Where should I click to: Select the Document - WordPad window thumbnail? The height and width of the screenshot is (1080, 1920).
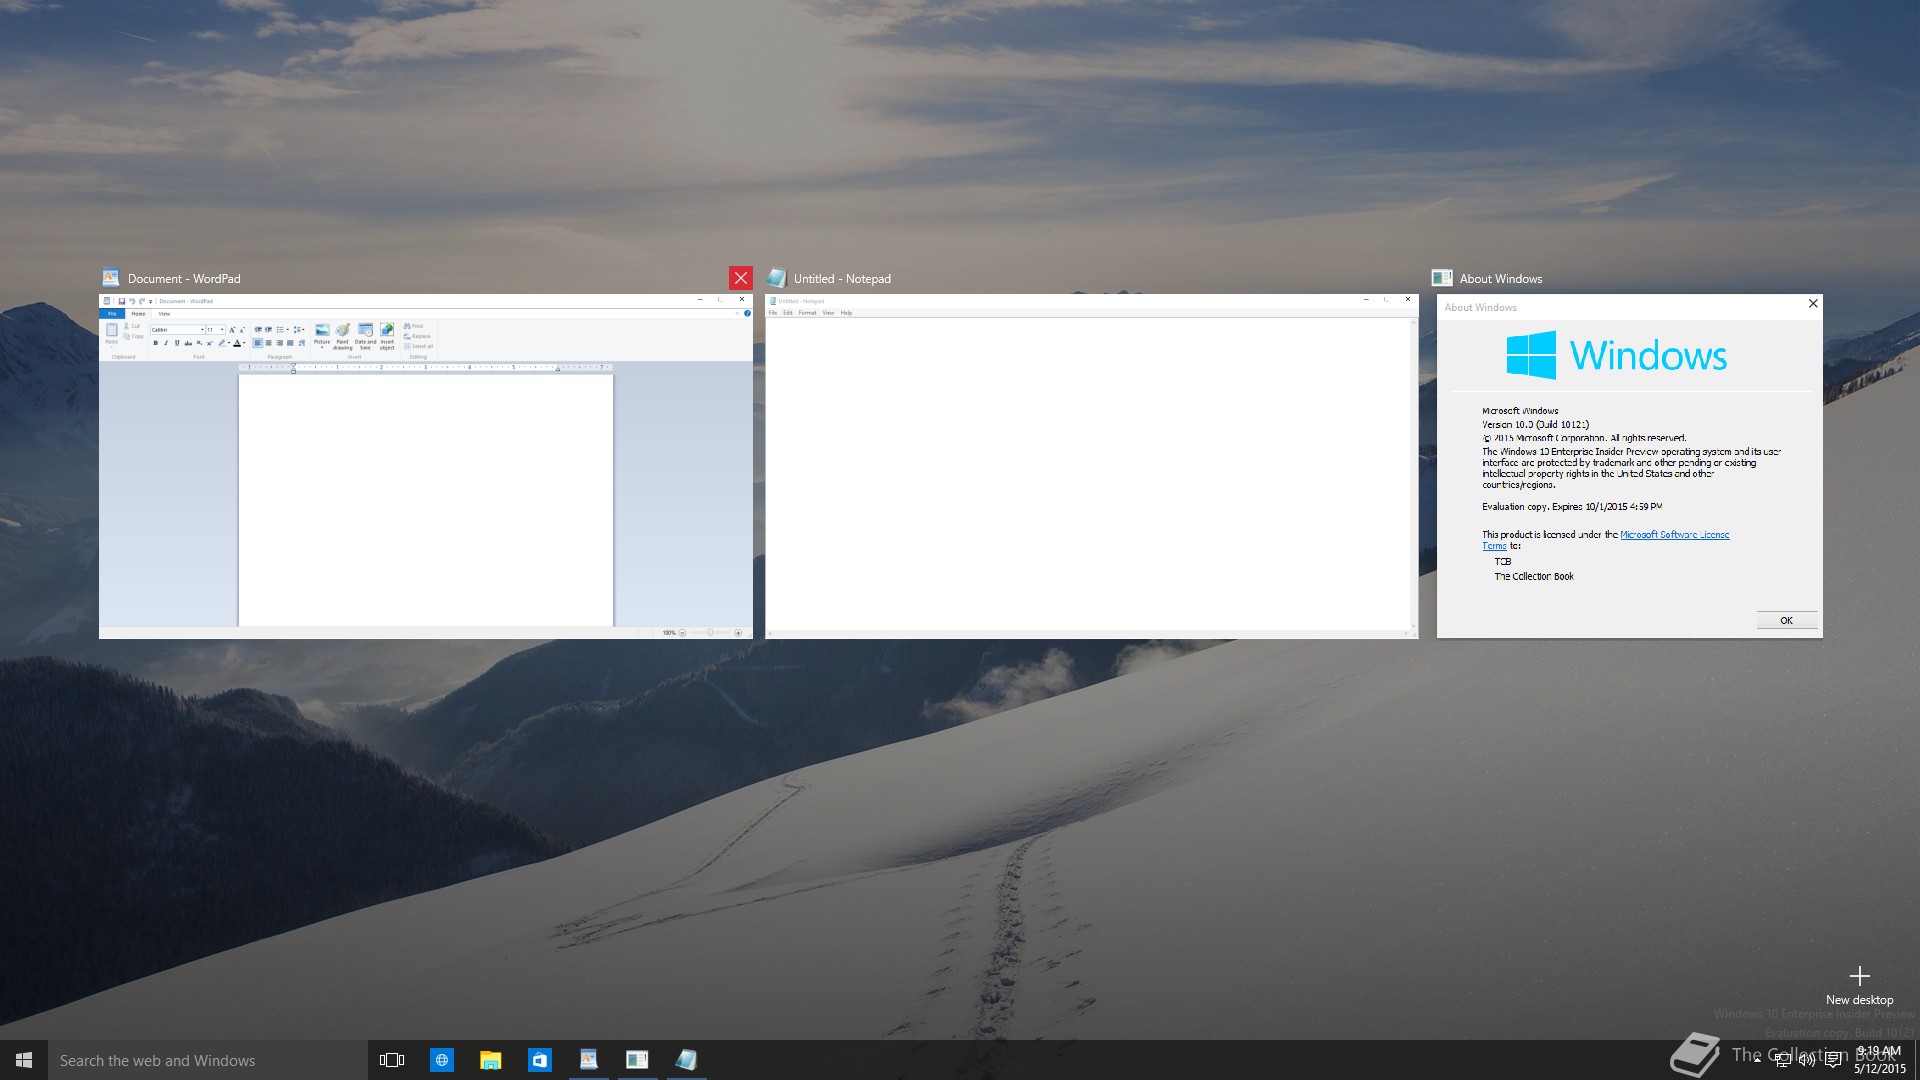[425, 466]
